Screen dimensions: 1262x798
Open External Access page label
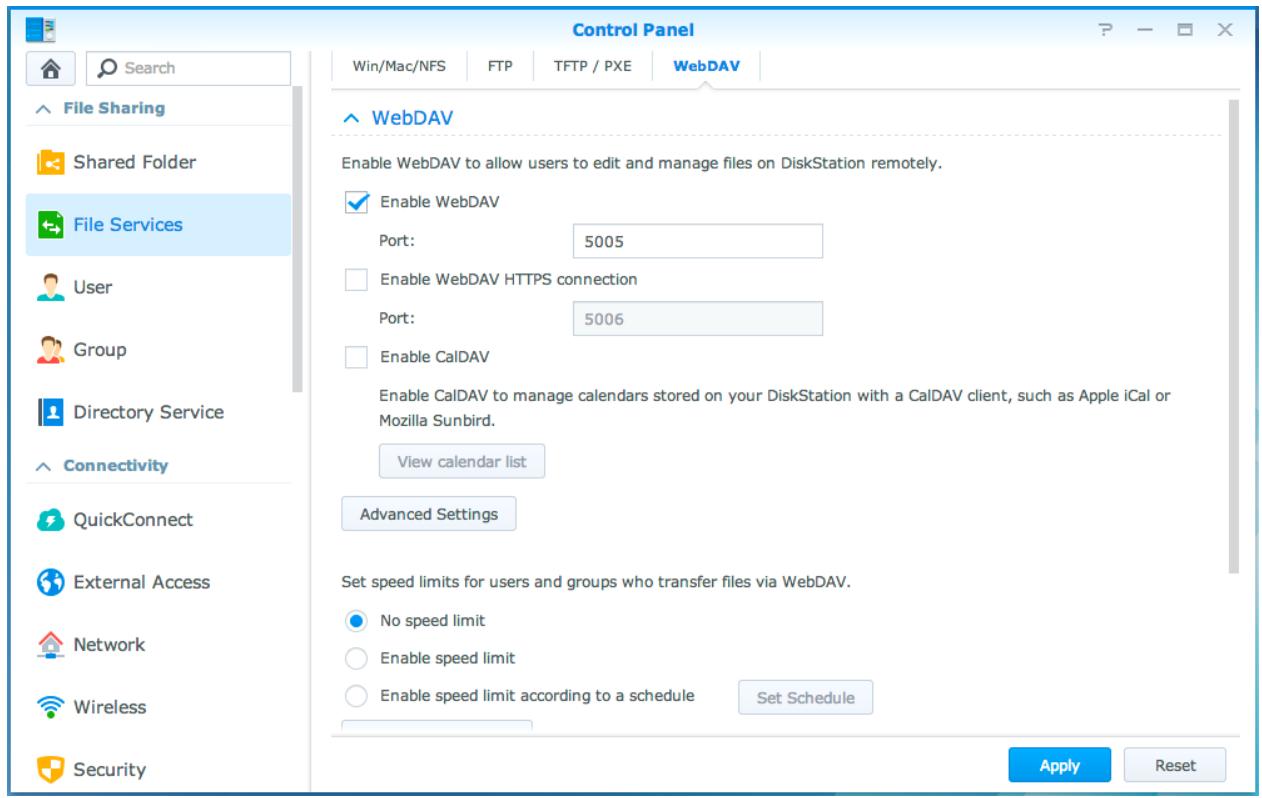point(141,582)
